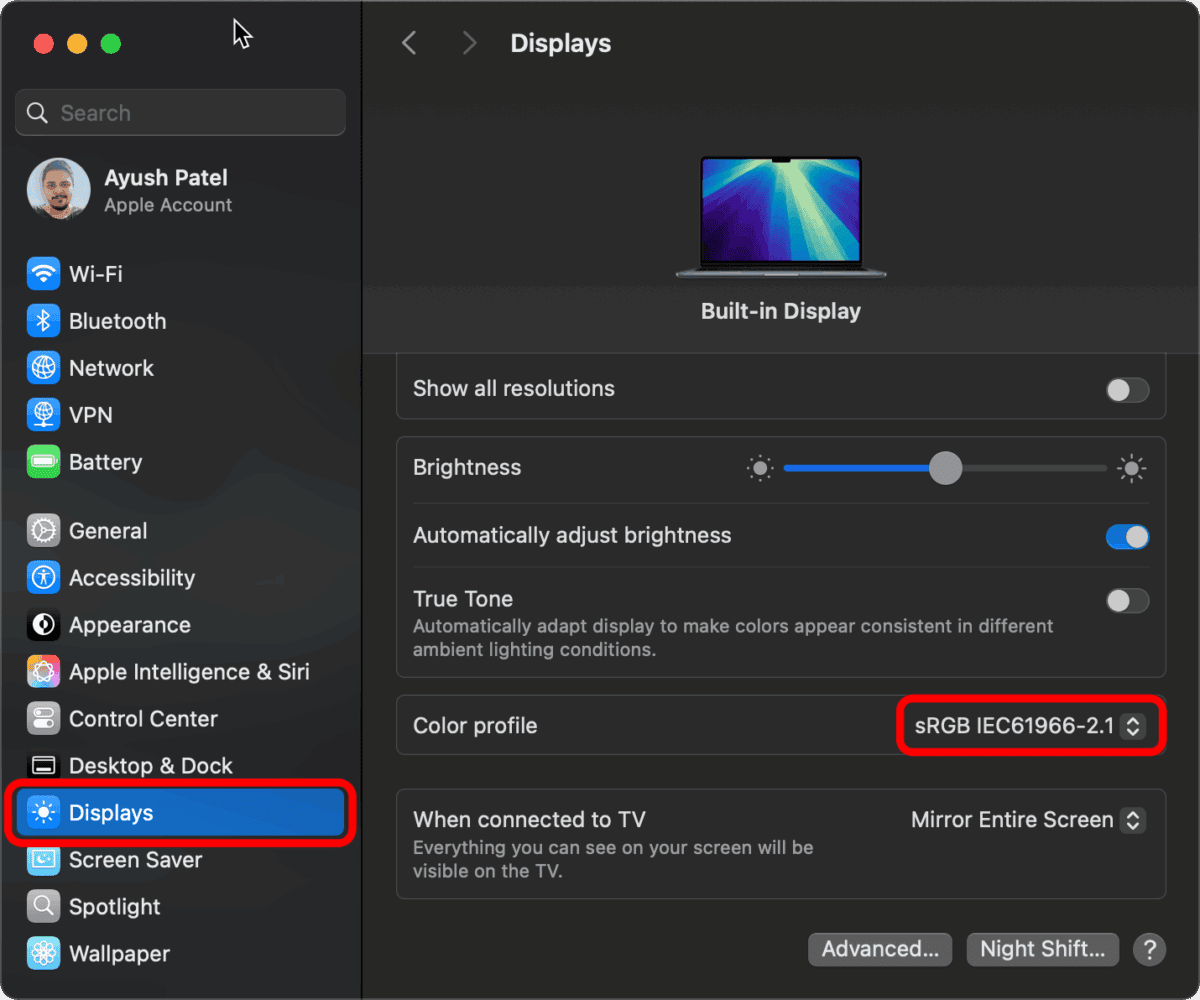This screenshot has height=1000, width=1200.
Task: Click the Wi-Fi icon in sidebar
Action: tap(43, 273)
